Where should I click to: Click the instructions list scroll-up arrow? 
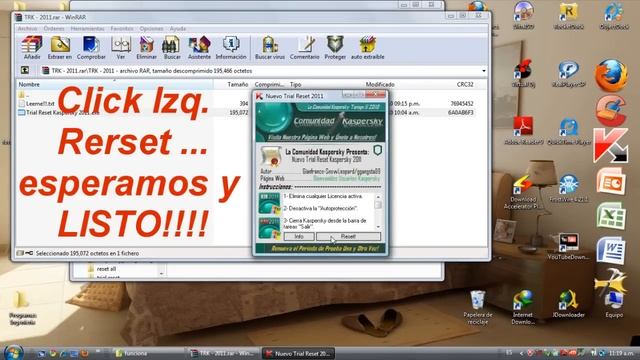[378, 197]
